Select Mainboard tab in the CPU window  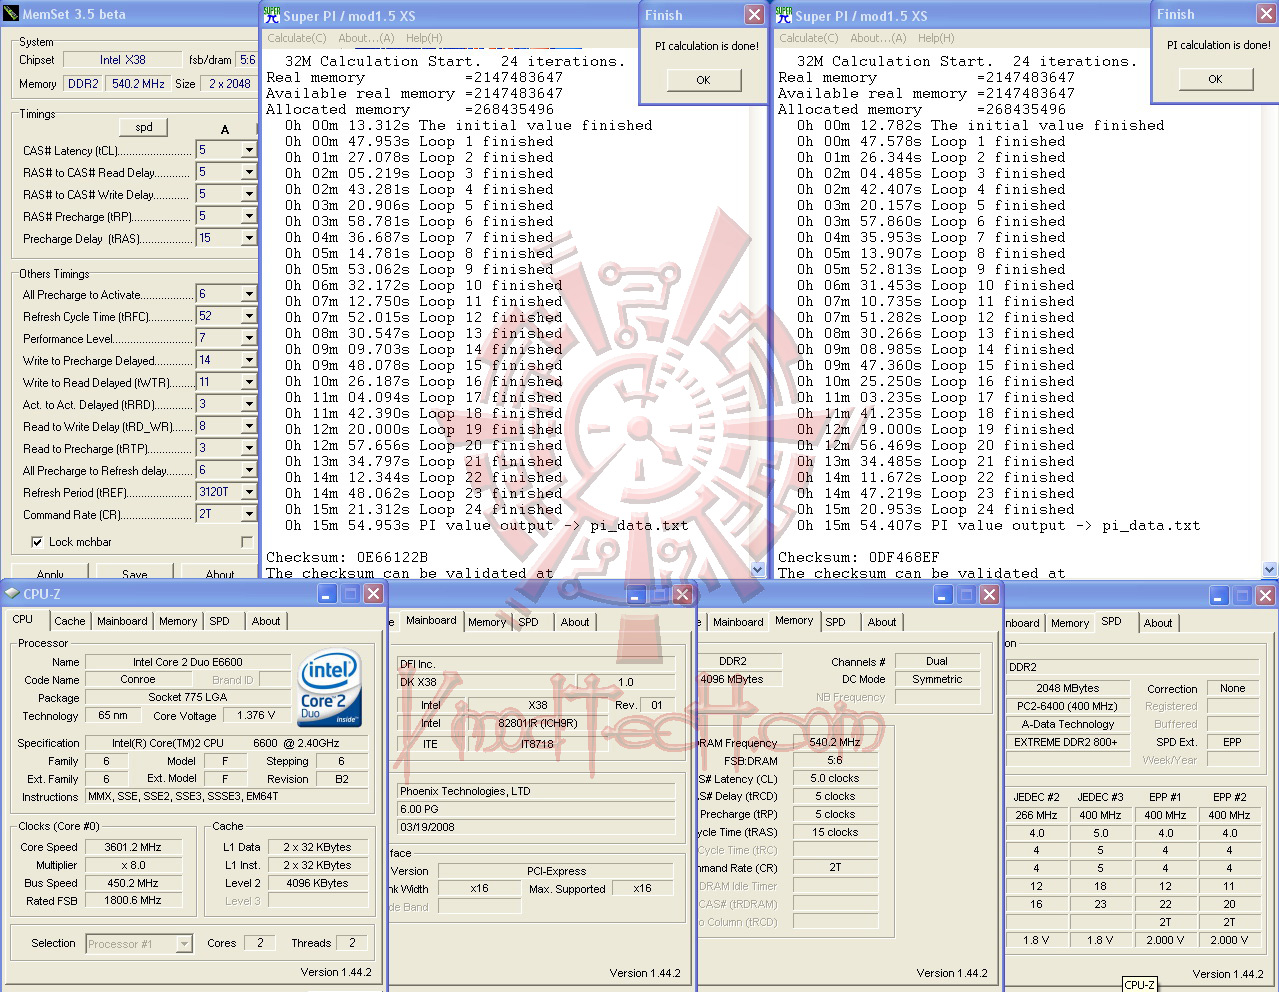click(122, 621)
